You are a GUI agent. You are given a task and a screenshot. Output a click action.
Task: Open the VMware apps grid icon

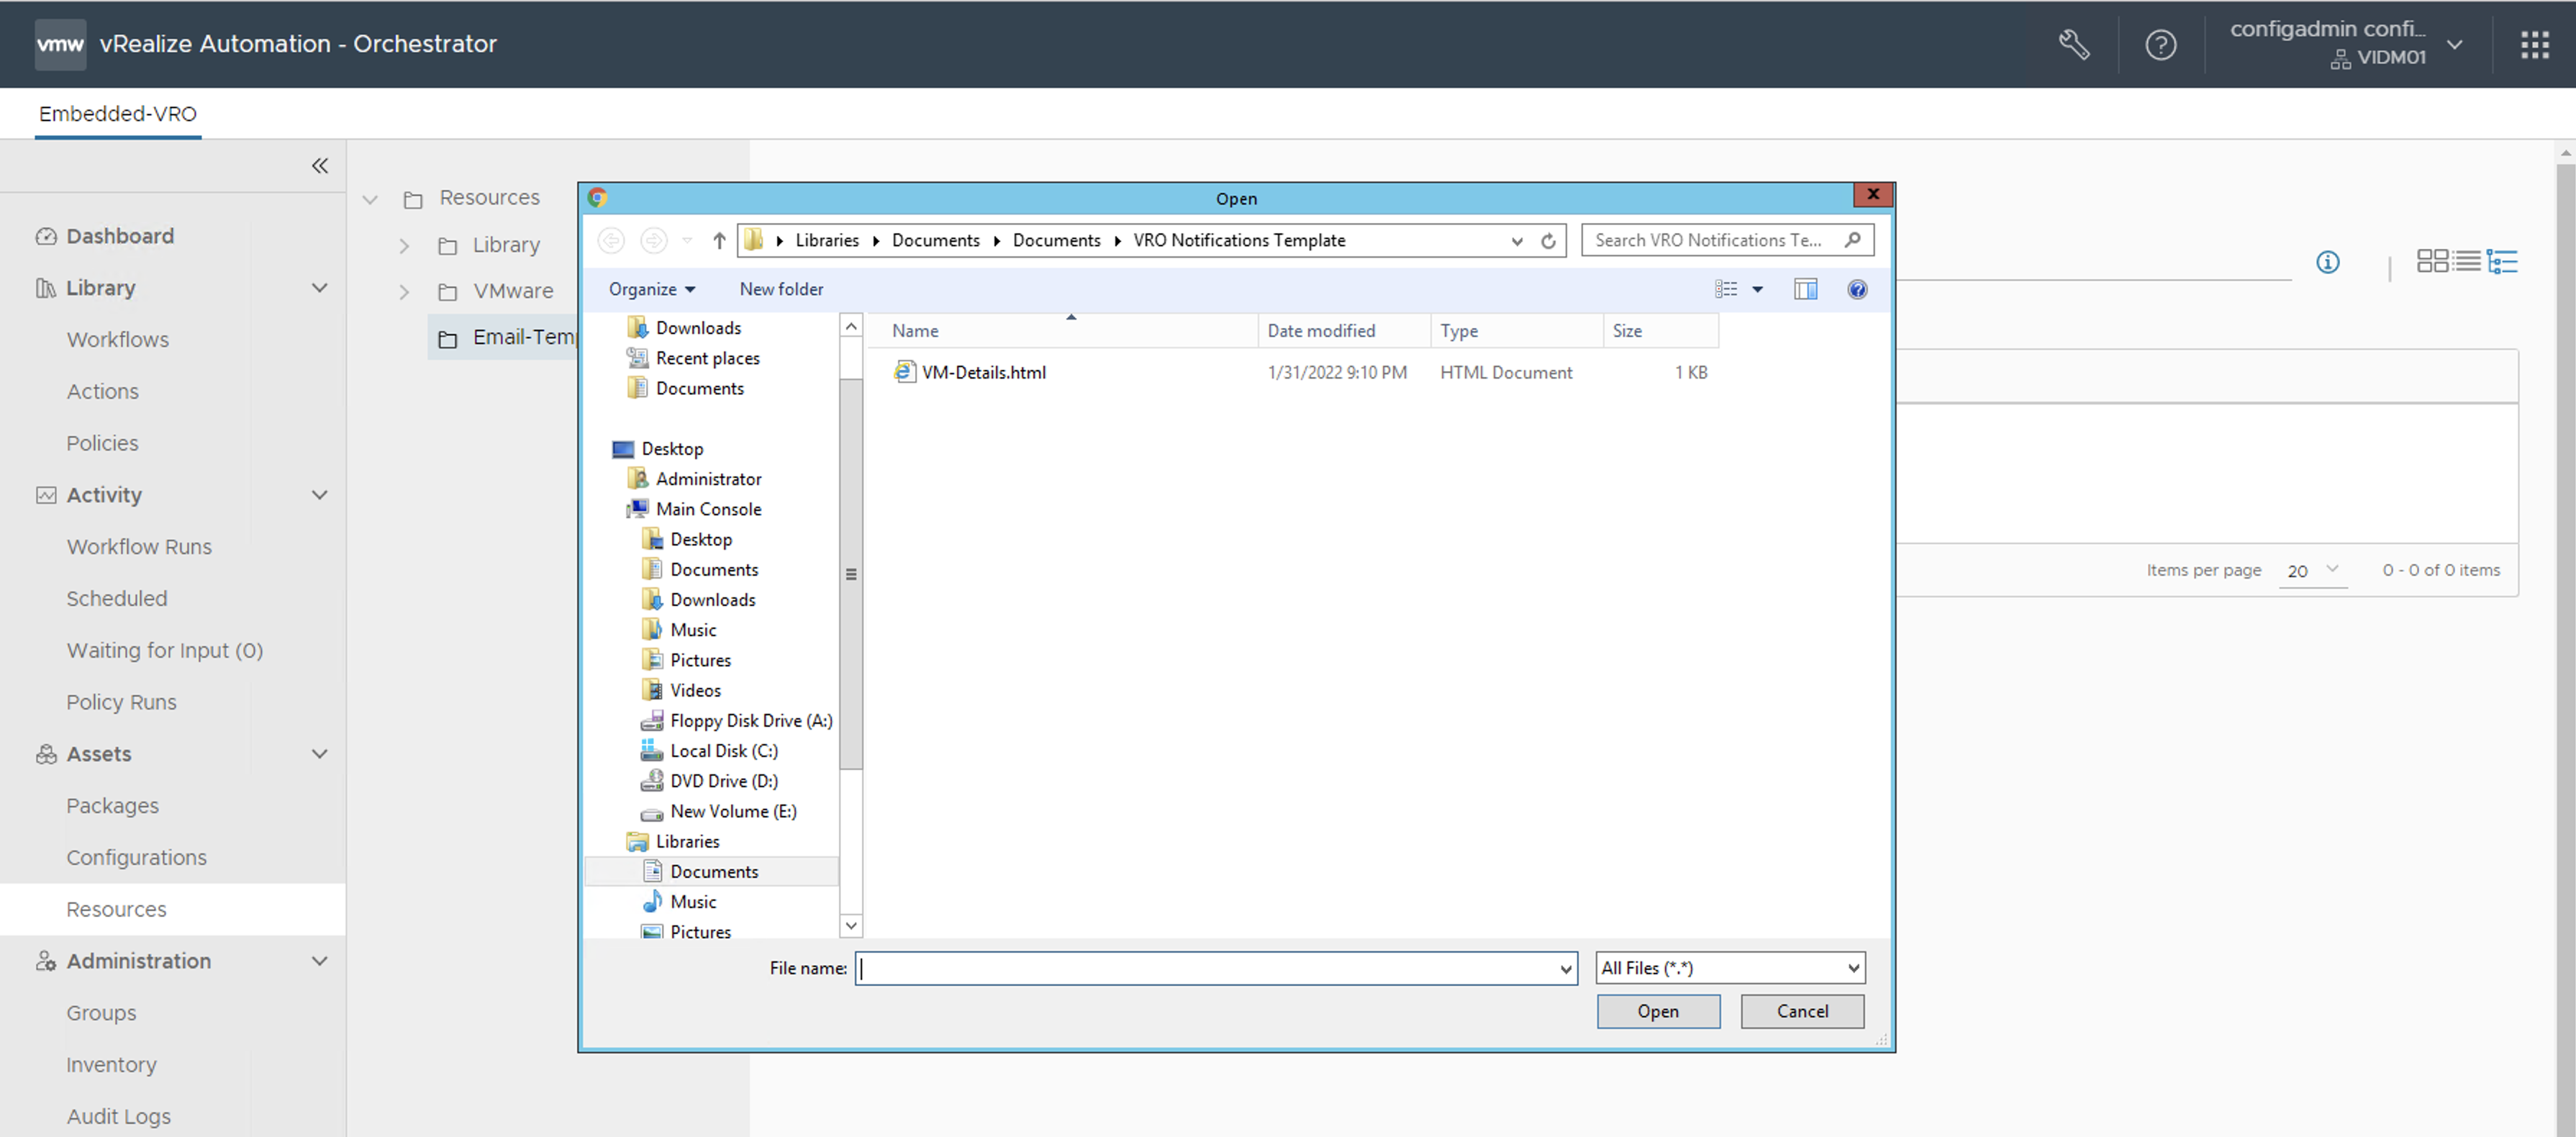pyautogui.click(x=2534, y=44)
